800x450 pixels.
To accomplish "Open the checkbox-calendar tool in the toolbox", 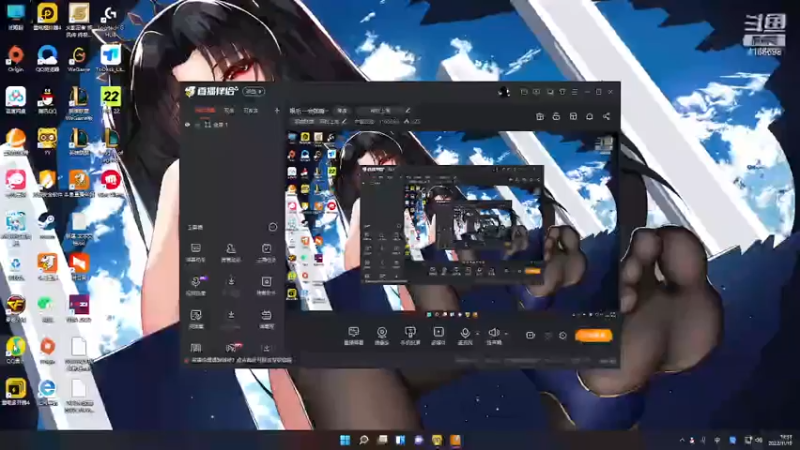I will (x=266, y=252).
